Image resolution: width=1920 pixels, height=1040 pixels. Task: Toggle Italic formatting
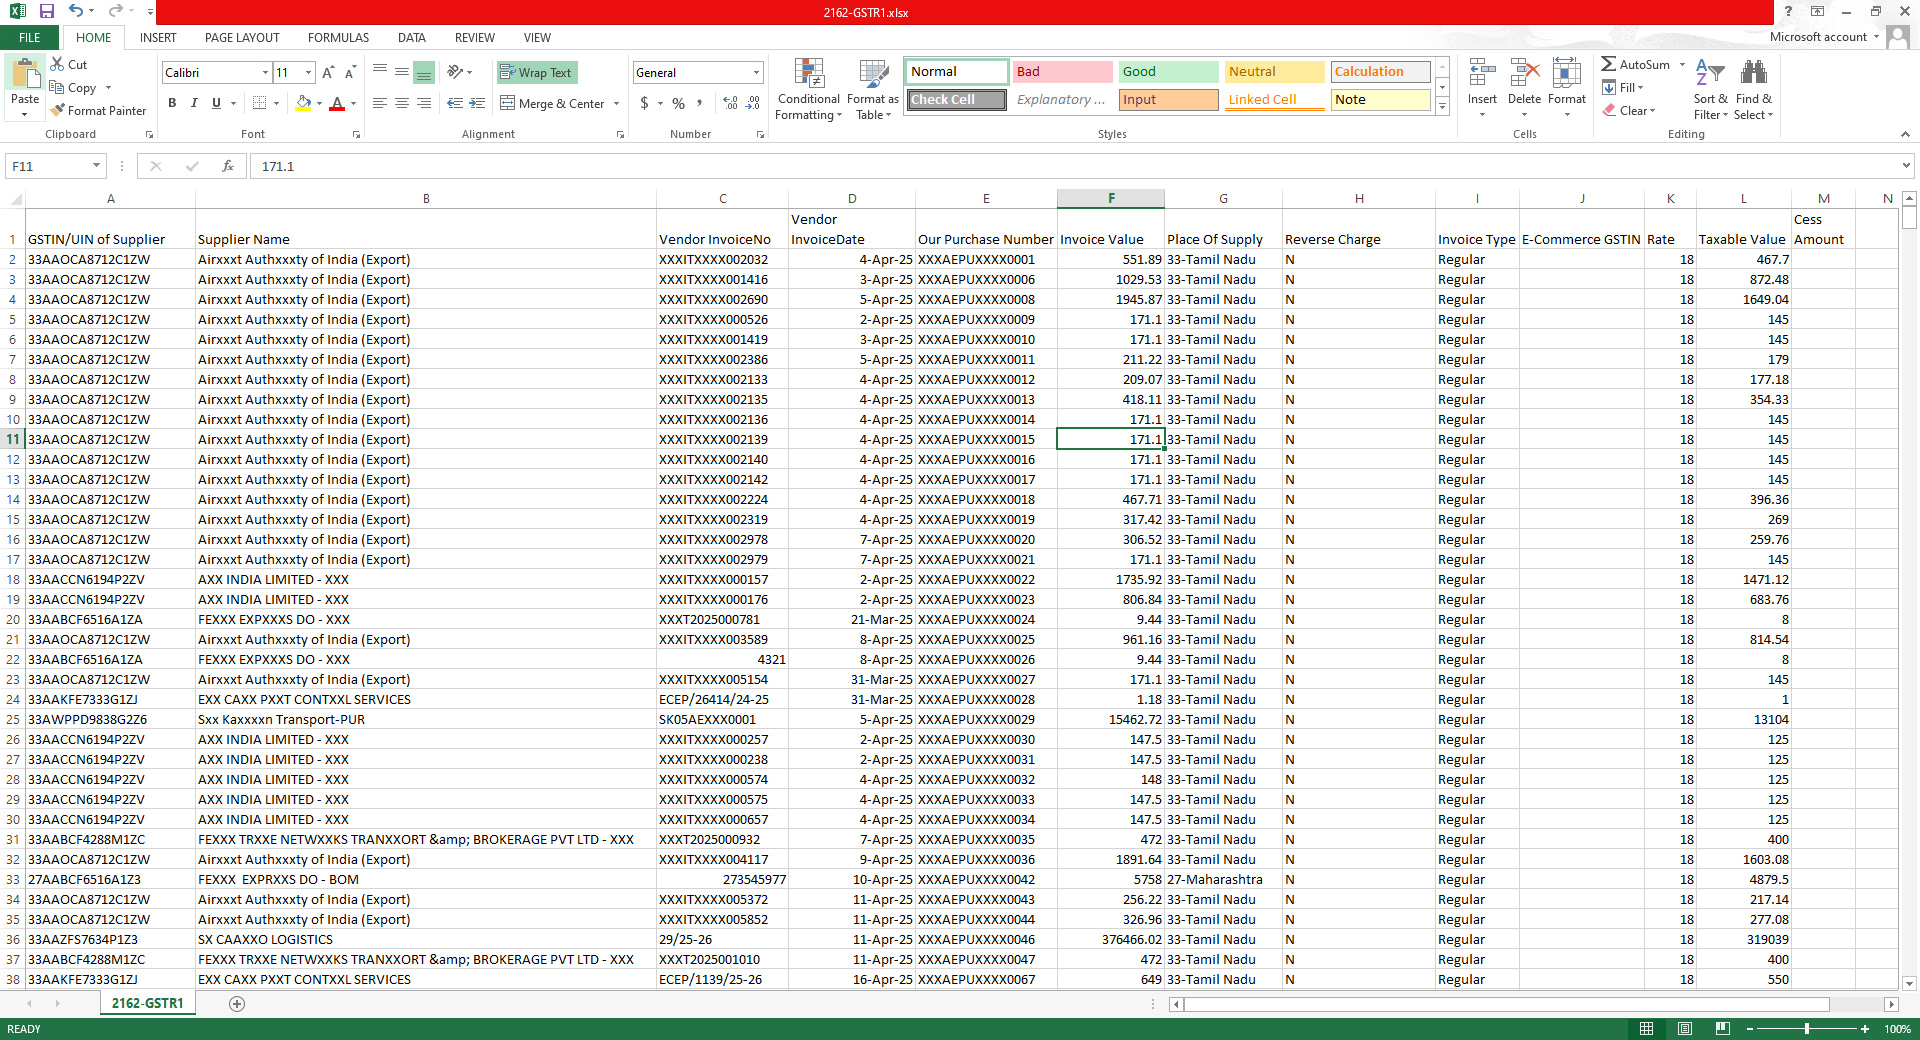194,103
